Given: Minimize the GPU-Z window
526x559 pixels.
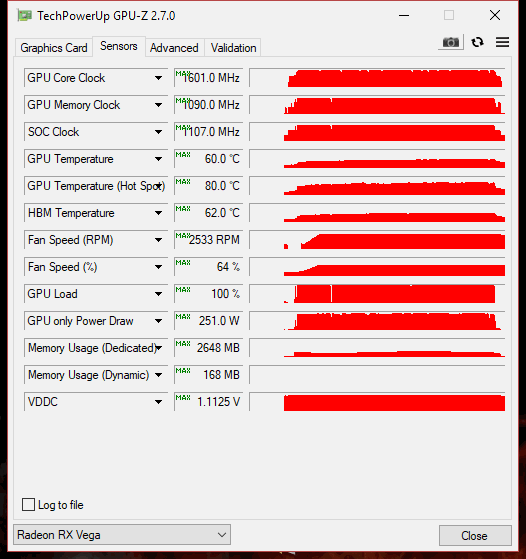Looking at the screenshot, I should pos(404,16).
